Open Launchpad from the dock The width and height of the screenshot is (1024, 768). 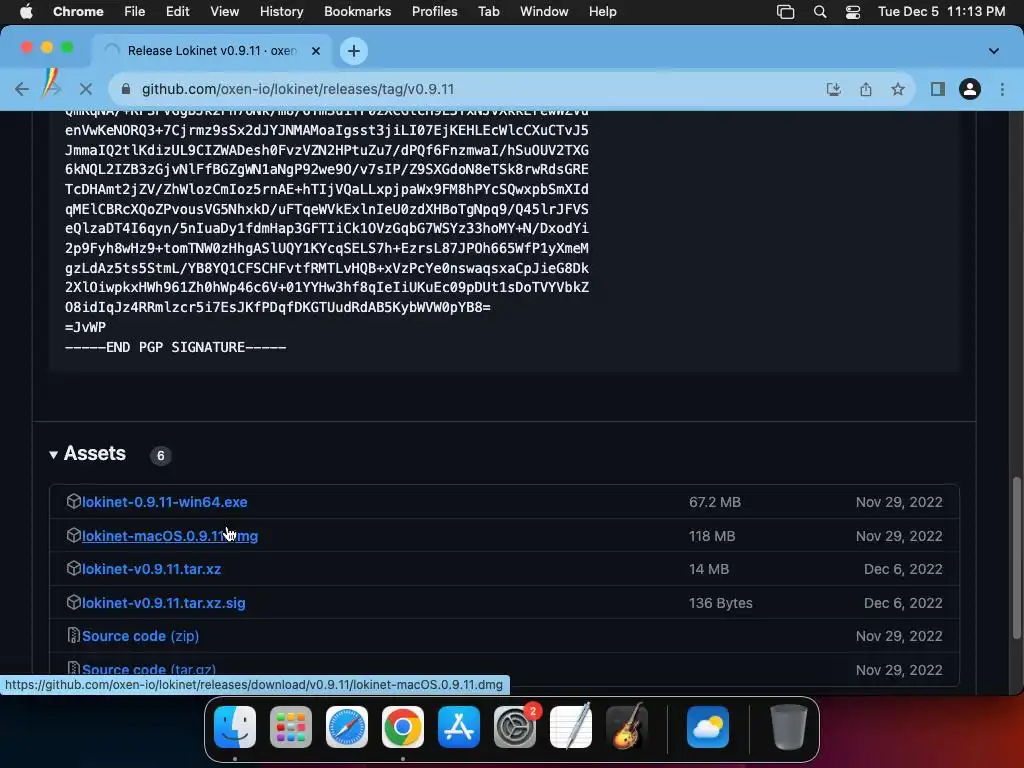pyautogui.click(x=291, y=726)
